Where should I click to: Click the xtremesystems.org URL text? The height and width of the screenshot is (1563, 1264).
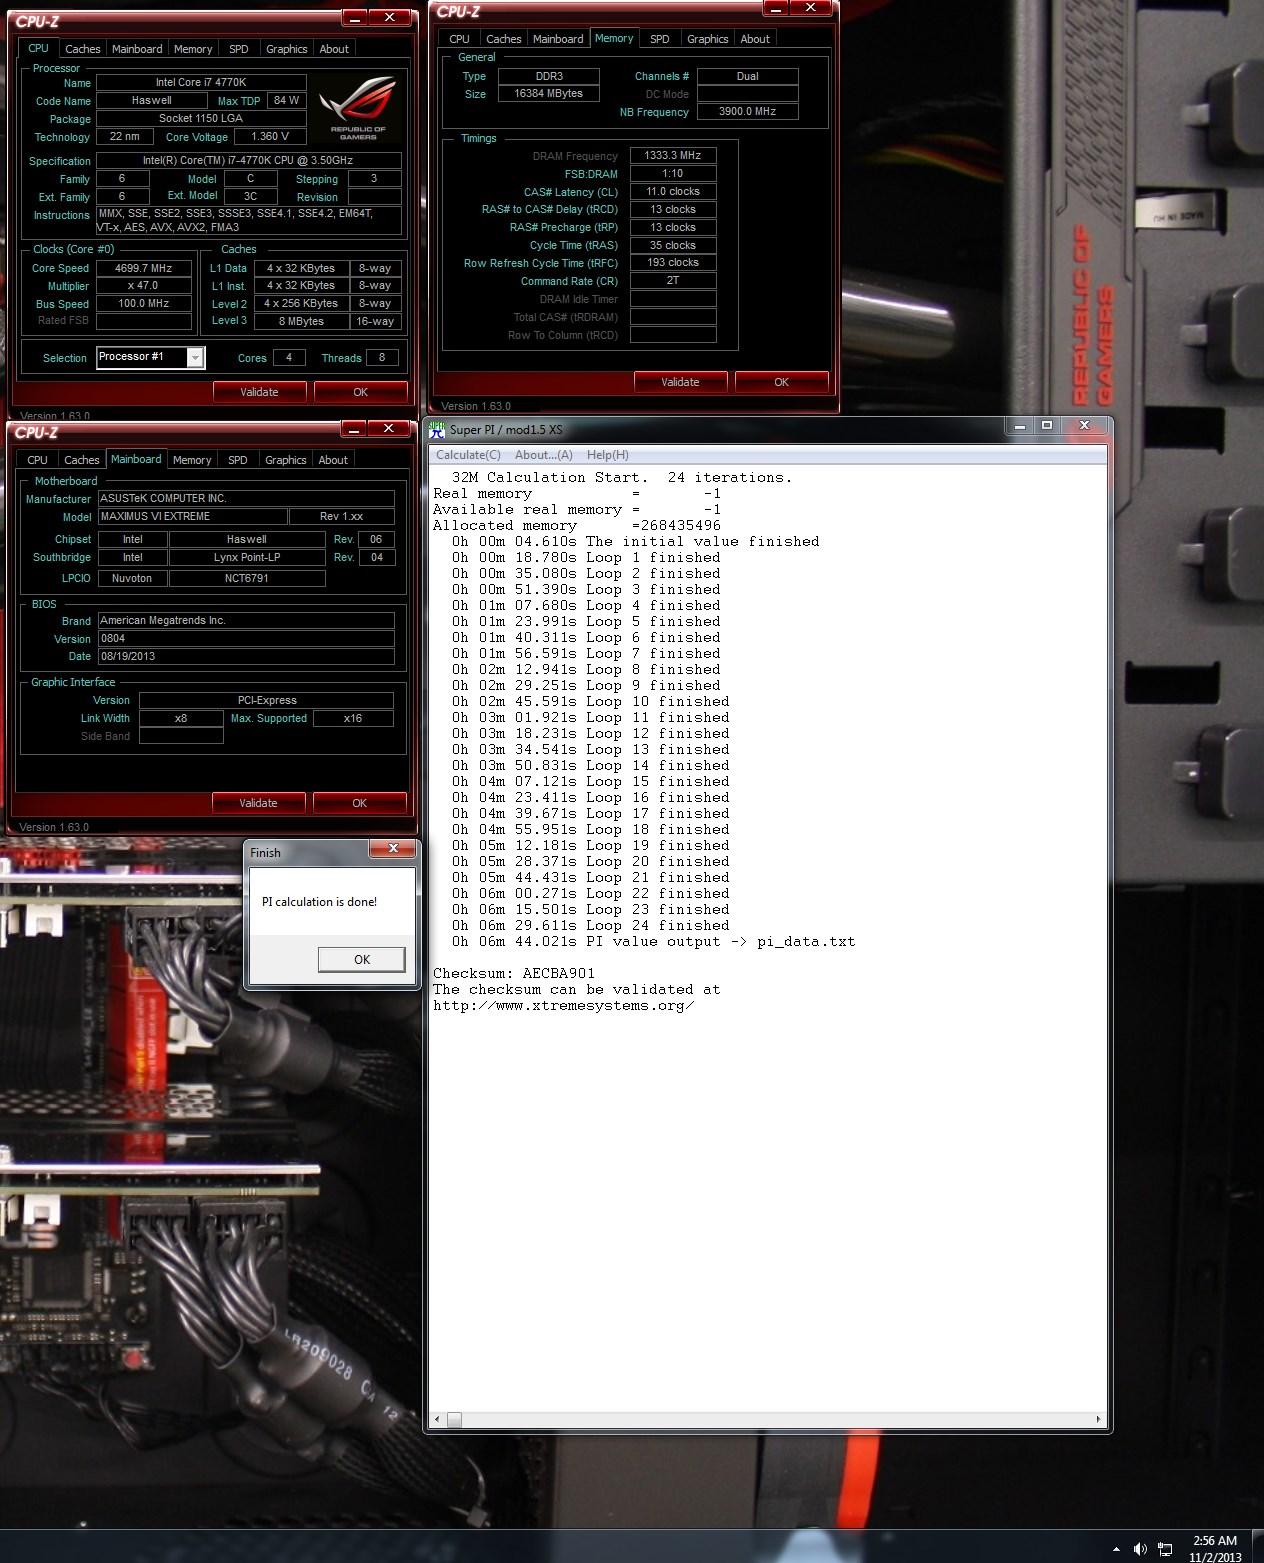[x=564, y=1005]
